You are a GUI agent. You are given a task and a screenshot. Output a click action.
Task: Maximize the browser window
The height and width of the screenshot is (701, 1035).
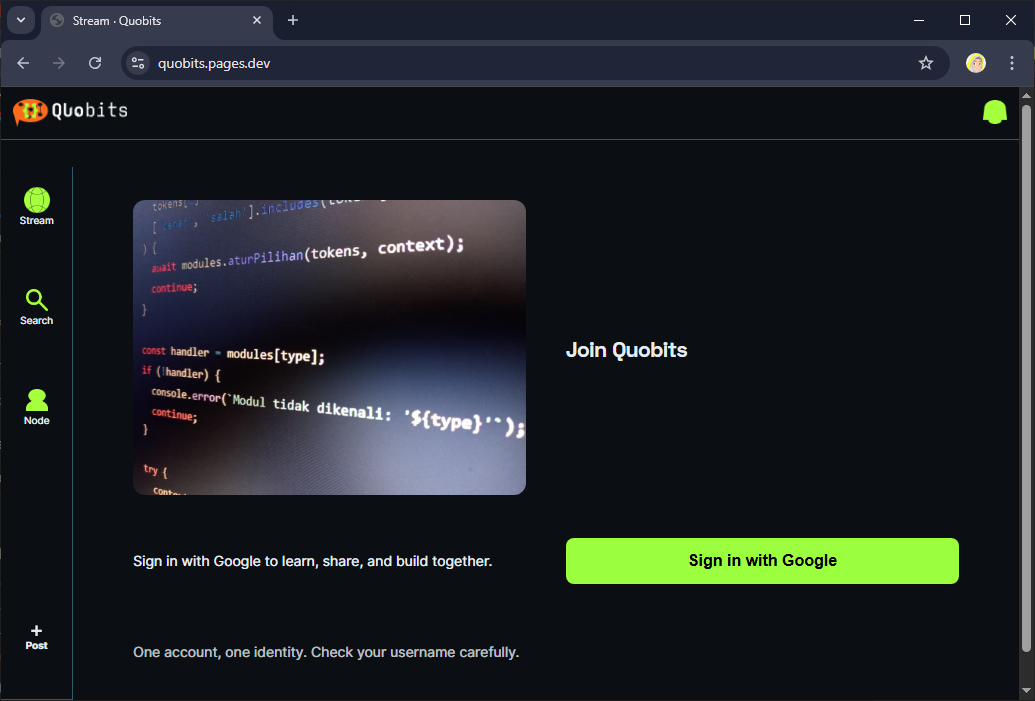(x=964, y=20)
